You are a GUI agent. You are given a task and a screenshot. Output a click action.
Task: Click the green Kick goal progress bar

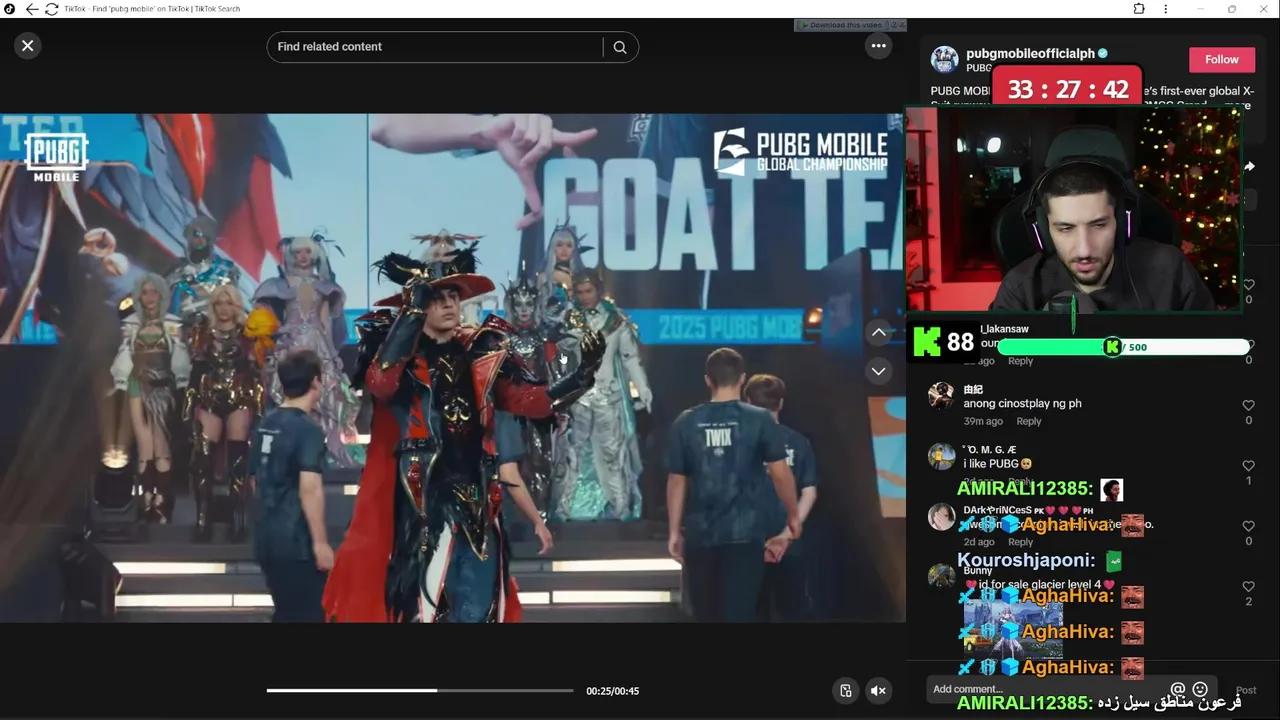tap(1123, 347)
